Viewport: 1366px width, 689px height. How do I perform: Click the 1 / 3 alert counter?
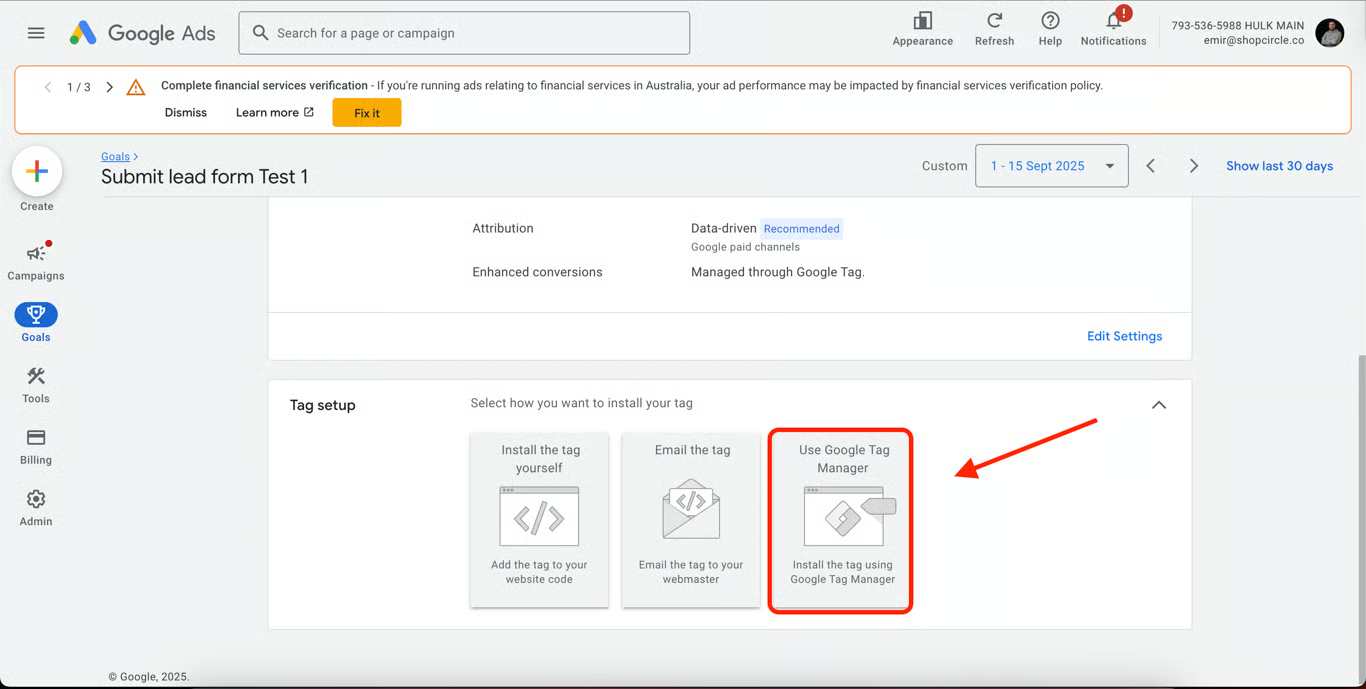(79, 87)
